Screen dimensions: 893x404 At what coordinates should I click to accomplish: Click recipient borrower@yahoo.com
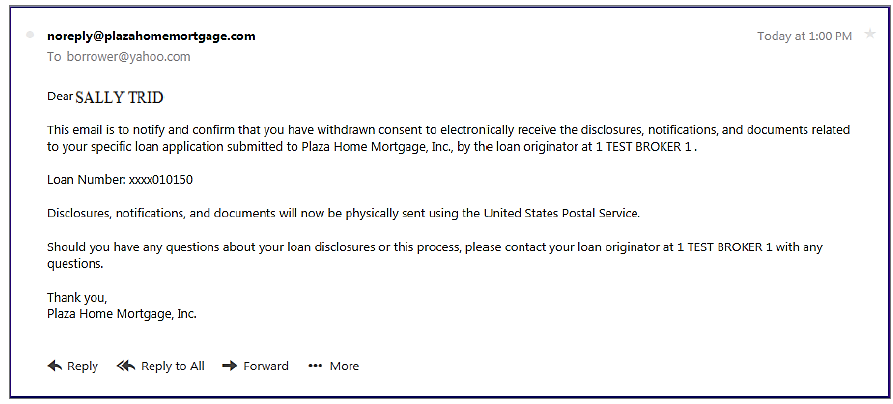129,56
